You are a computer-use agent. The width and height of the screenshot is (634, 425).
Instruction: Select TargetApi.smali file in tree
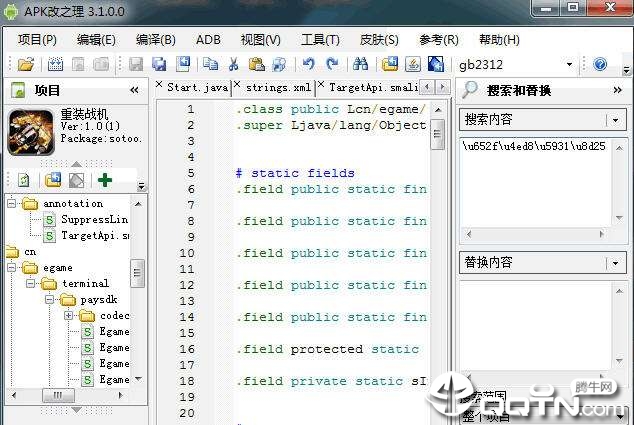click(95, 235)
